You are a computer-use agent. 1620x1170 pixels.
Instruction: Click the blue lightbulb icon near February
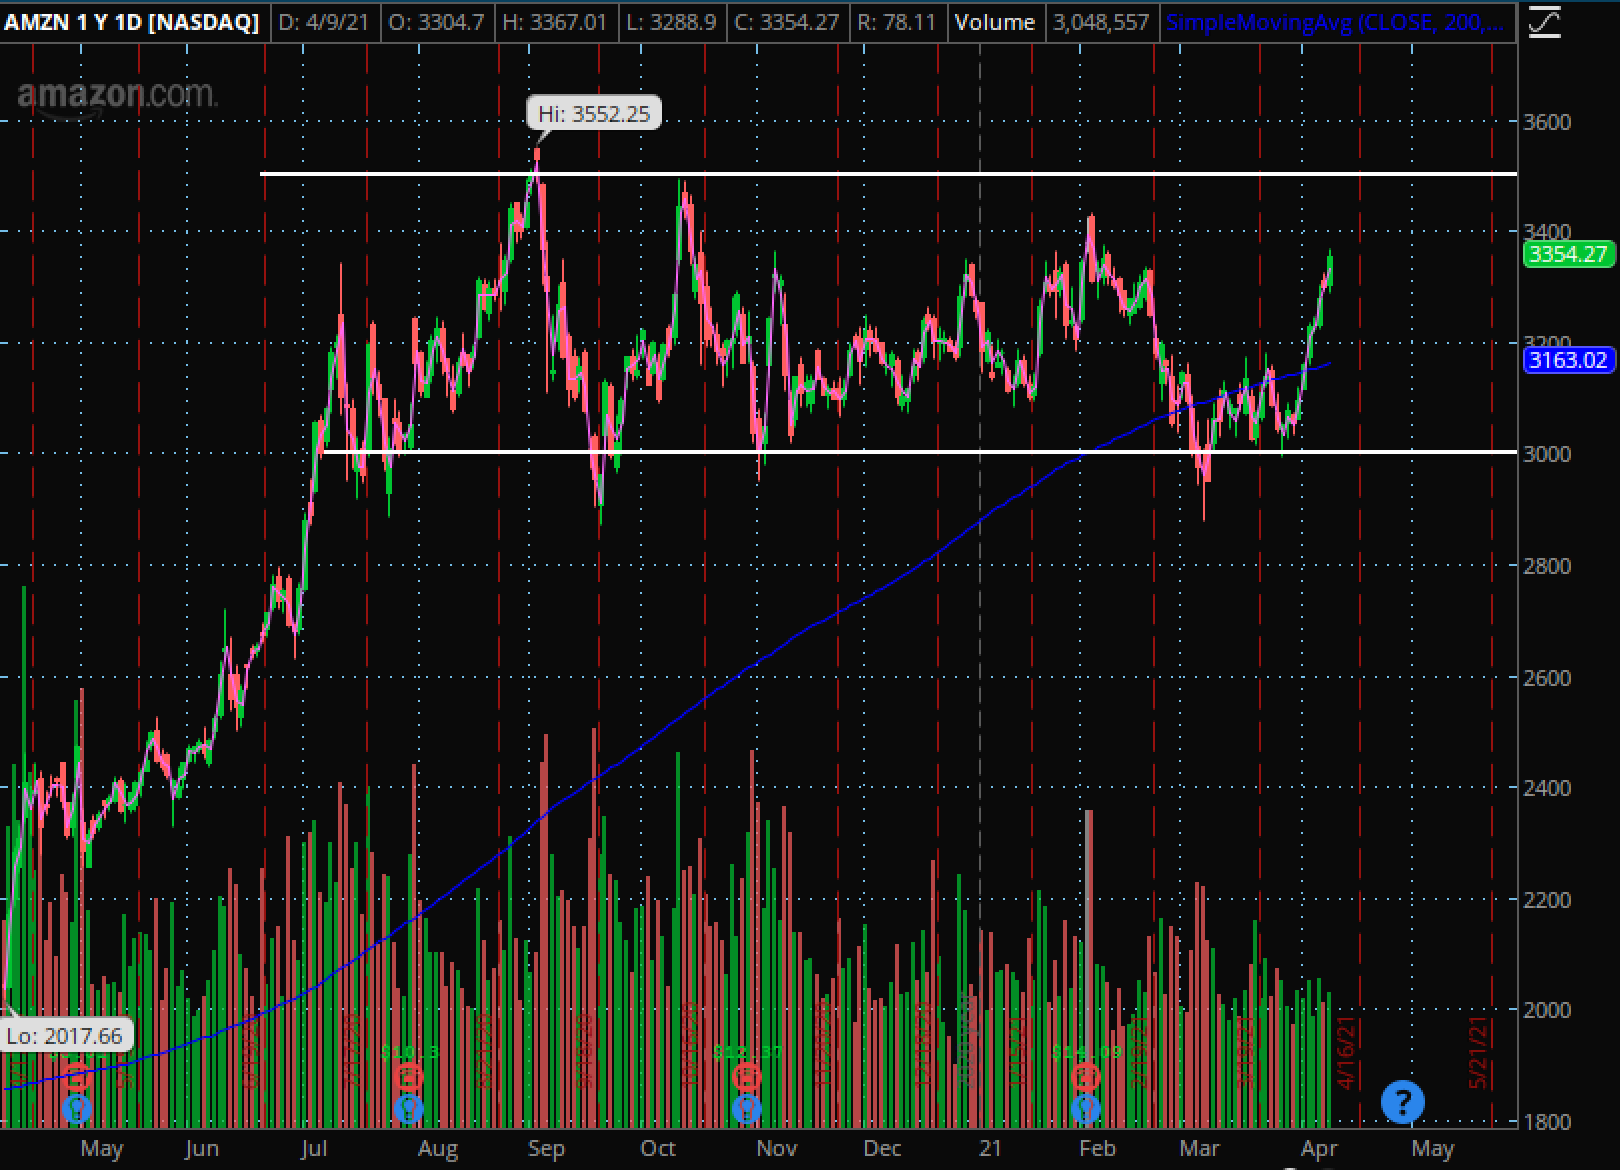[x=1086, y=1108]
